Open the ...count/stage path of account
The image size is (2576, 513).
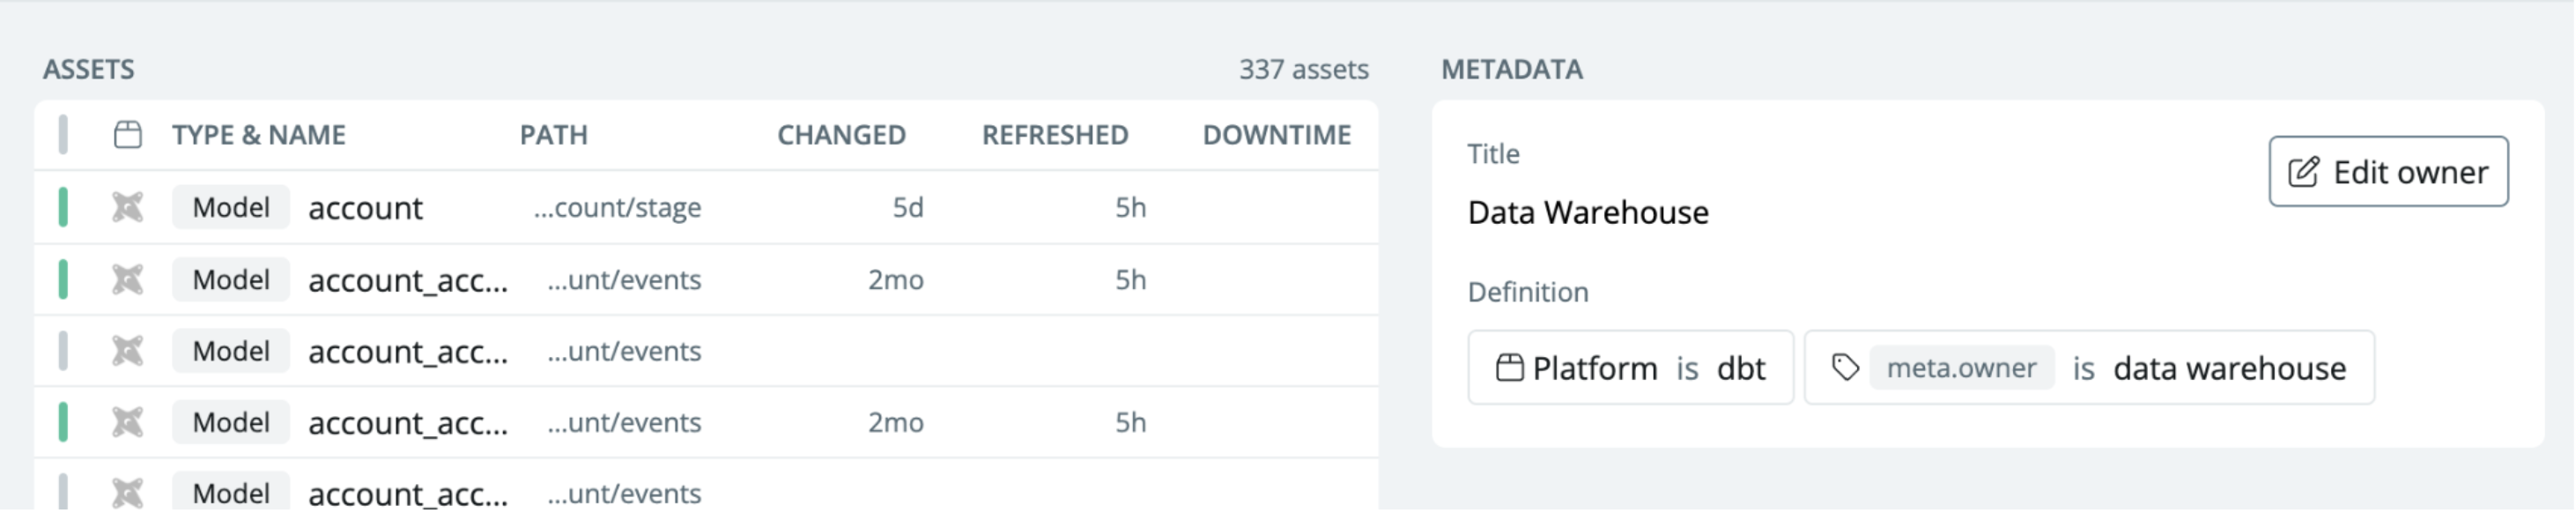617,207
